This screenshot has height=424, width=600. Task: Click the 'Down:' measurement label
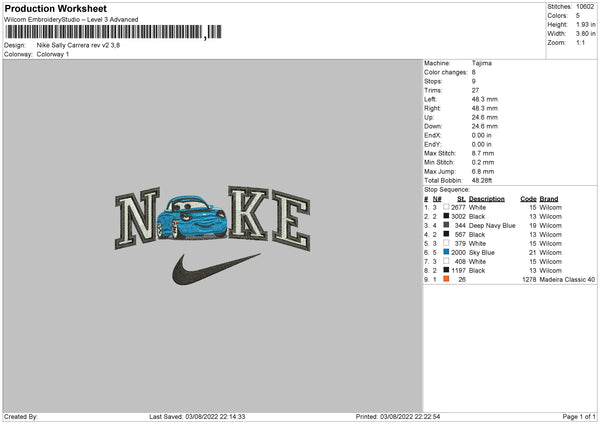coord(433,126)
